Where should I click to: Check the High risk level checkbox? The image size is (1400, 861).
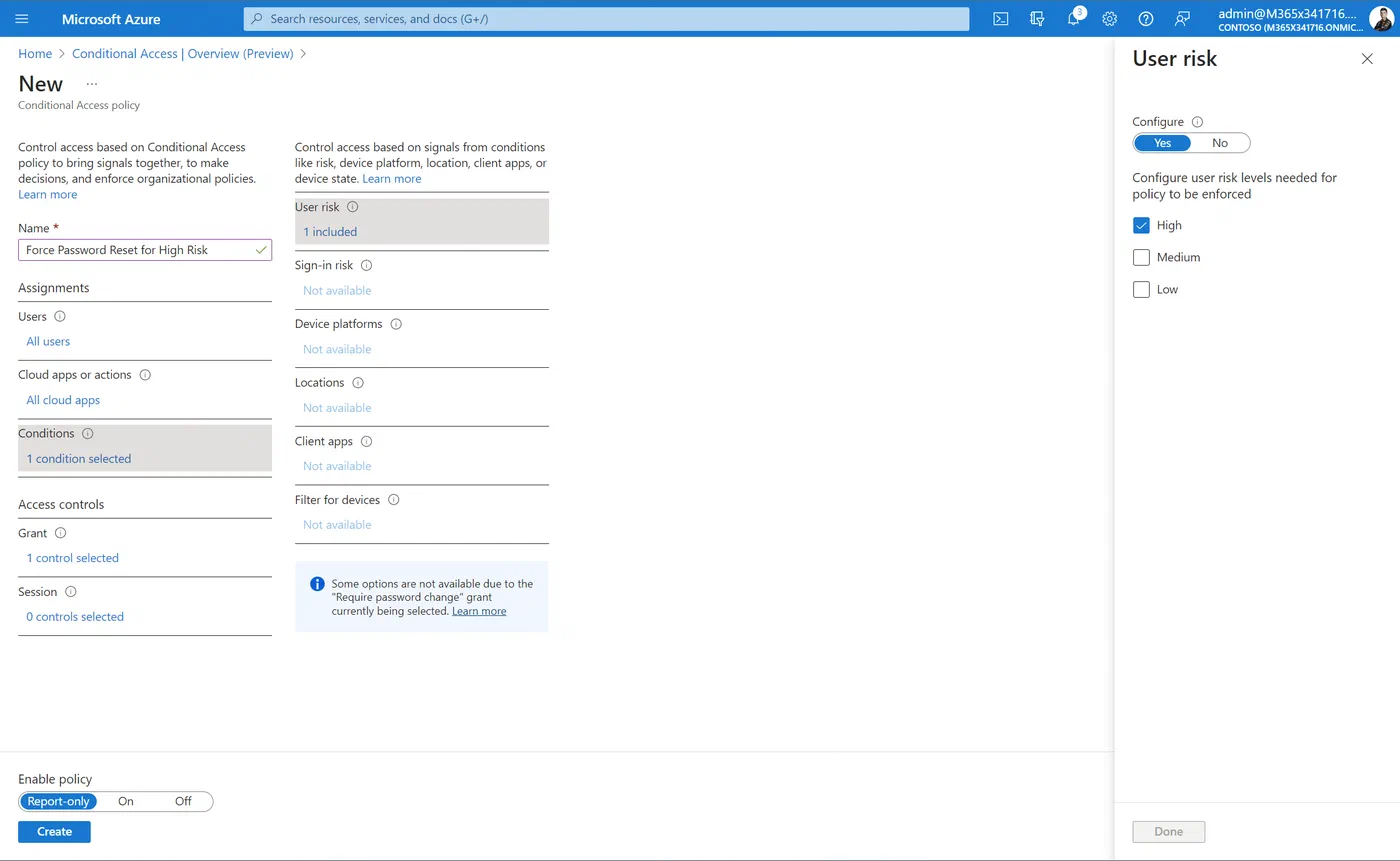pos(1141,225)
